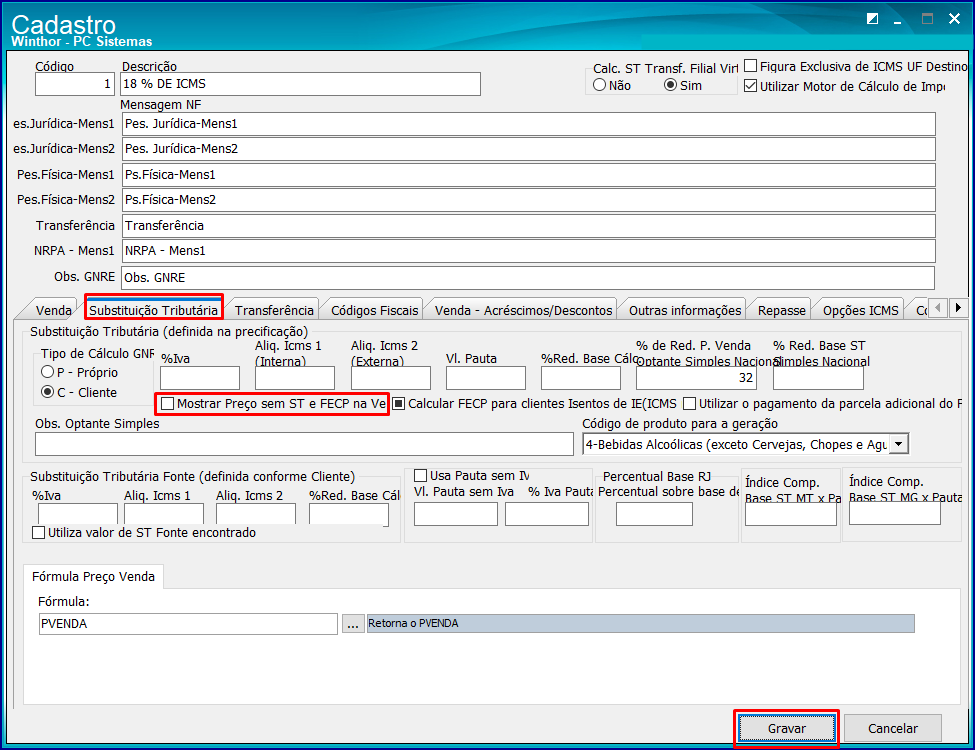Switch to the Venda tab

(x=53, y=310)
